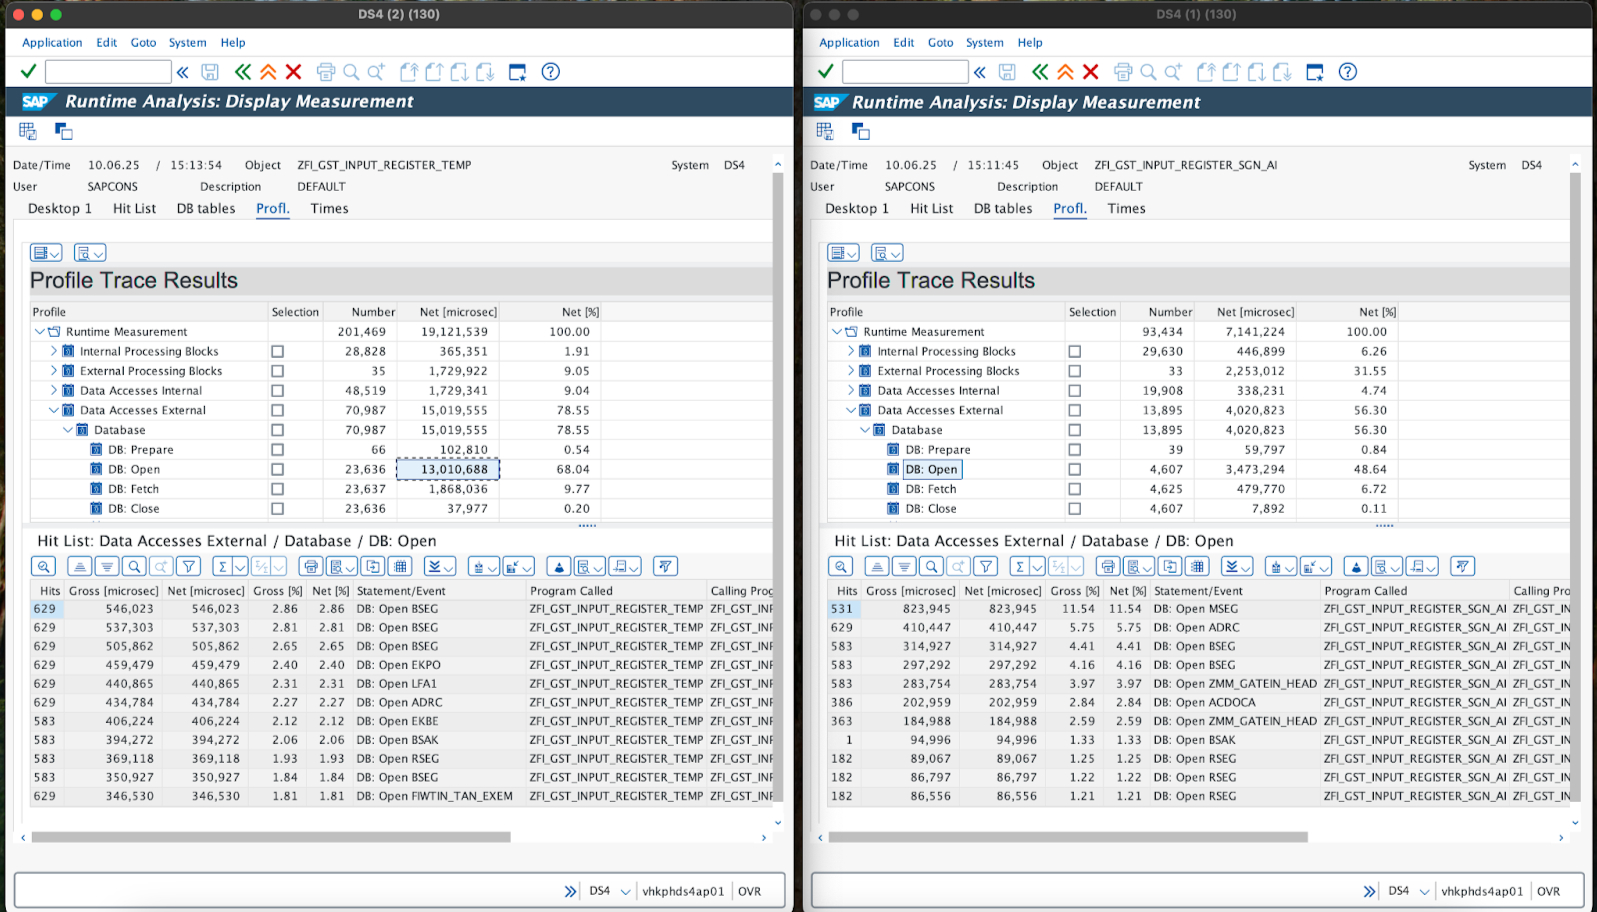Click Help question mark in right window
Screen dimensions: 1597x912
(1348, 72)
